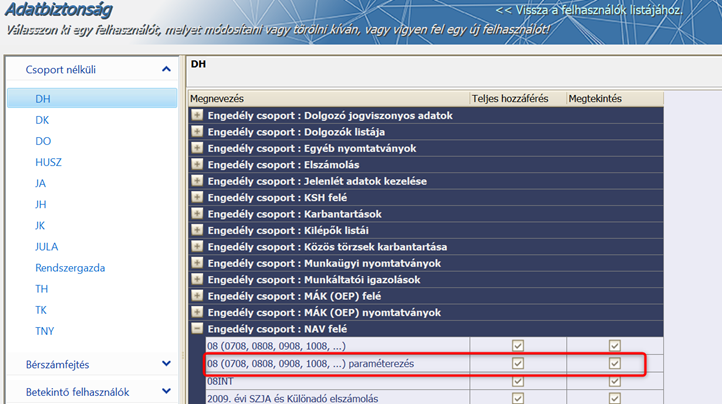Open the 'Bérszámfejtés' group label
Screen dimensions: 722x404
click(58, 364)
